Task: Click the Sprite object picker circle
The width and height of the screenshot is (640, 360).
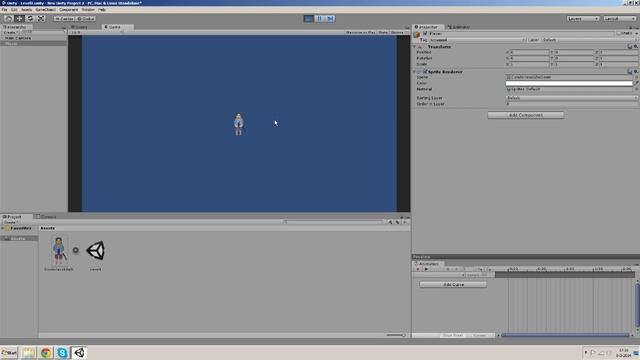Action: tap(636, 77)
